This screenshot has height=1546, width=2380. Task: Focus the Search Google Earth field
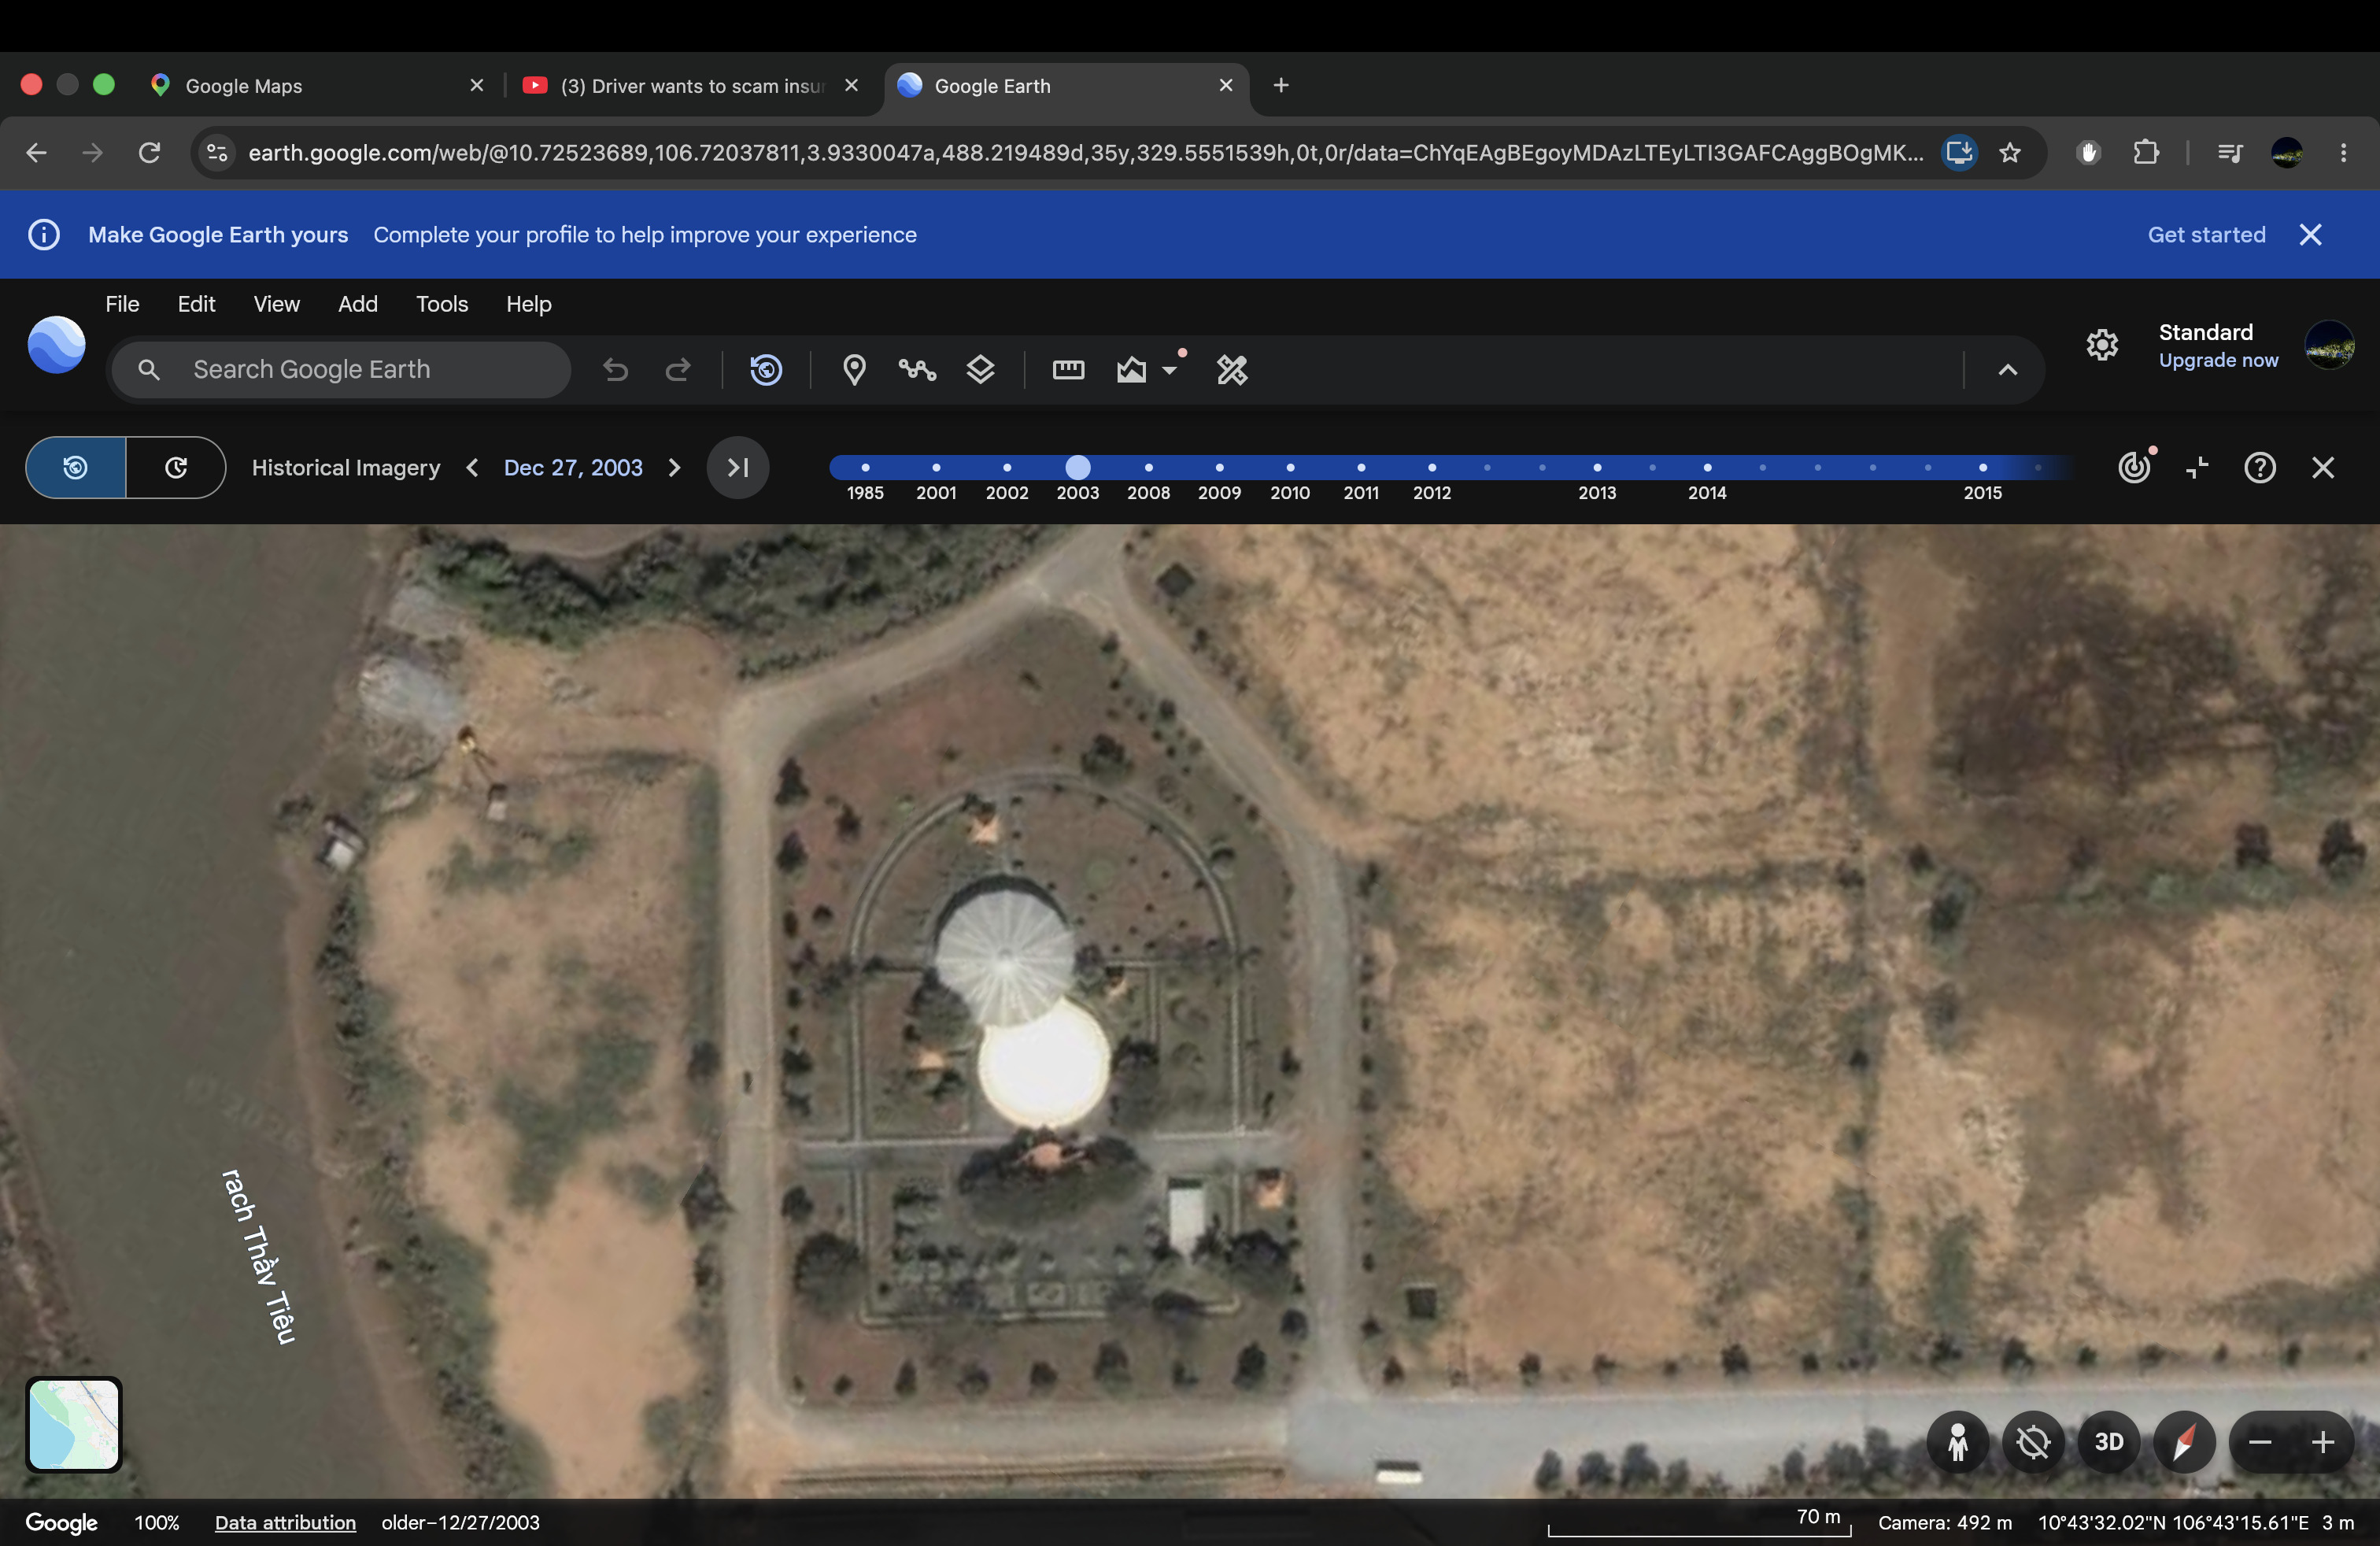(x=341, y=370)
